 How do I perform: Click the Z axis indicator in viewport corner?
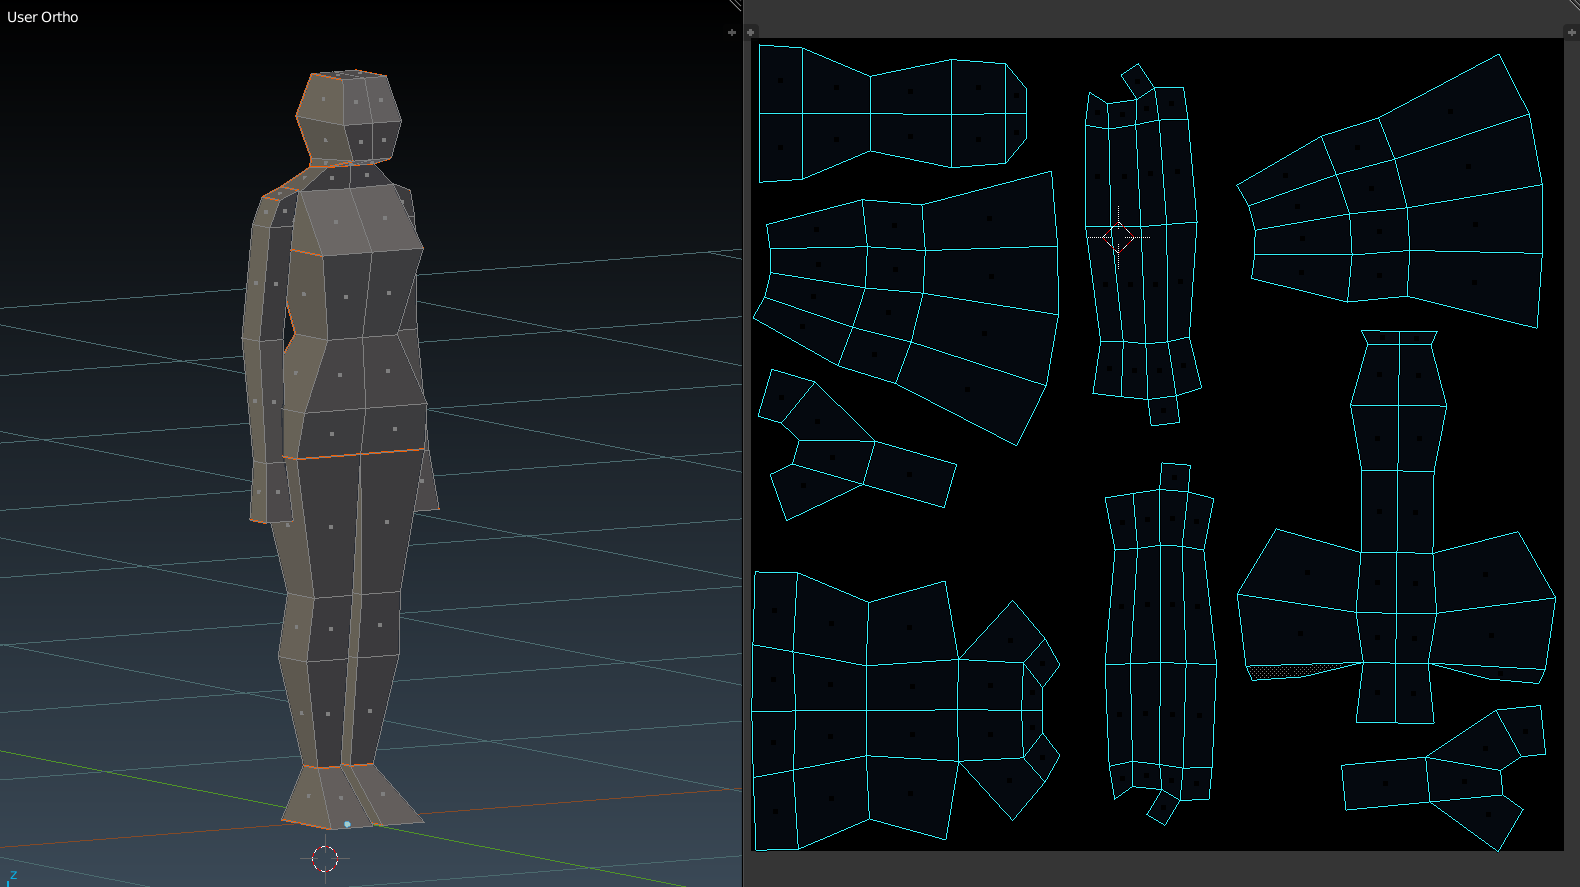click(x=13, y=875)
